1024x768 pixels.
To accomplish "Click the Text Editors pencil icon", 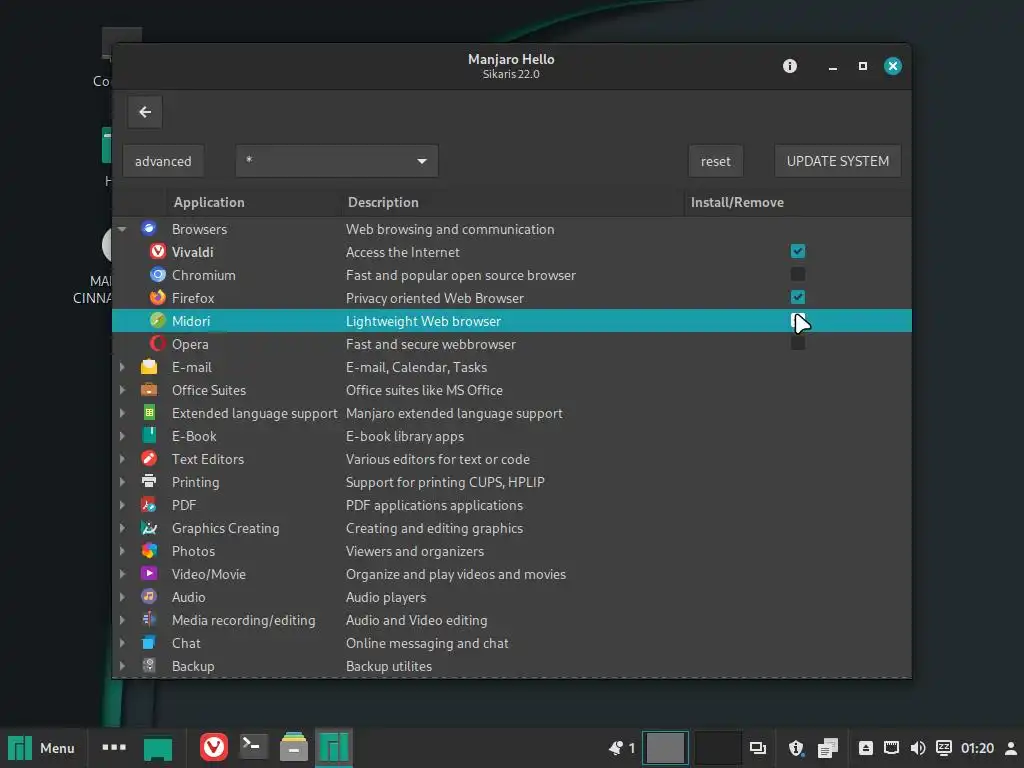I will tap(149, 458).
